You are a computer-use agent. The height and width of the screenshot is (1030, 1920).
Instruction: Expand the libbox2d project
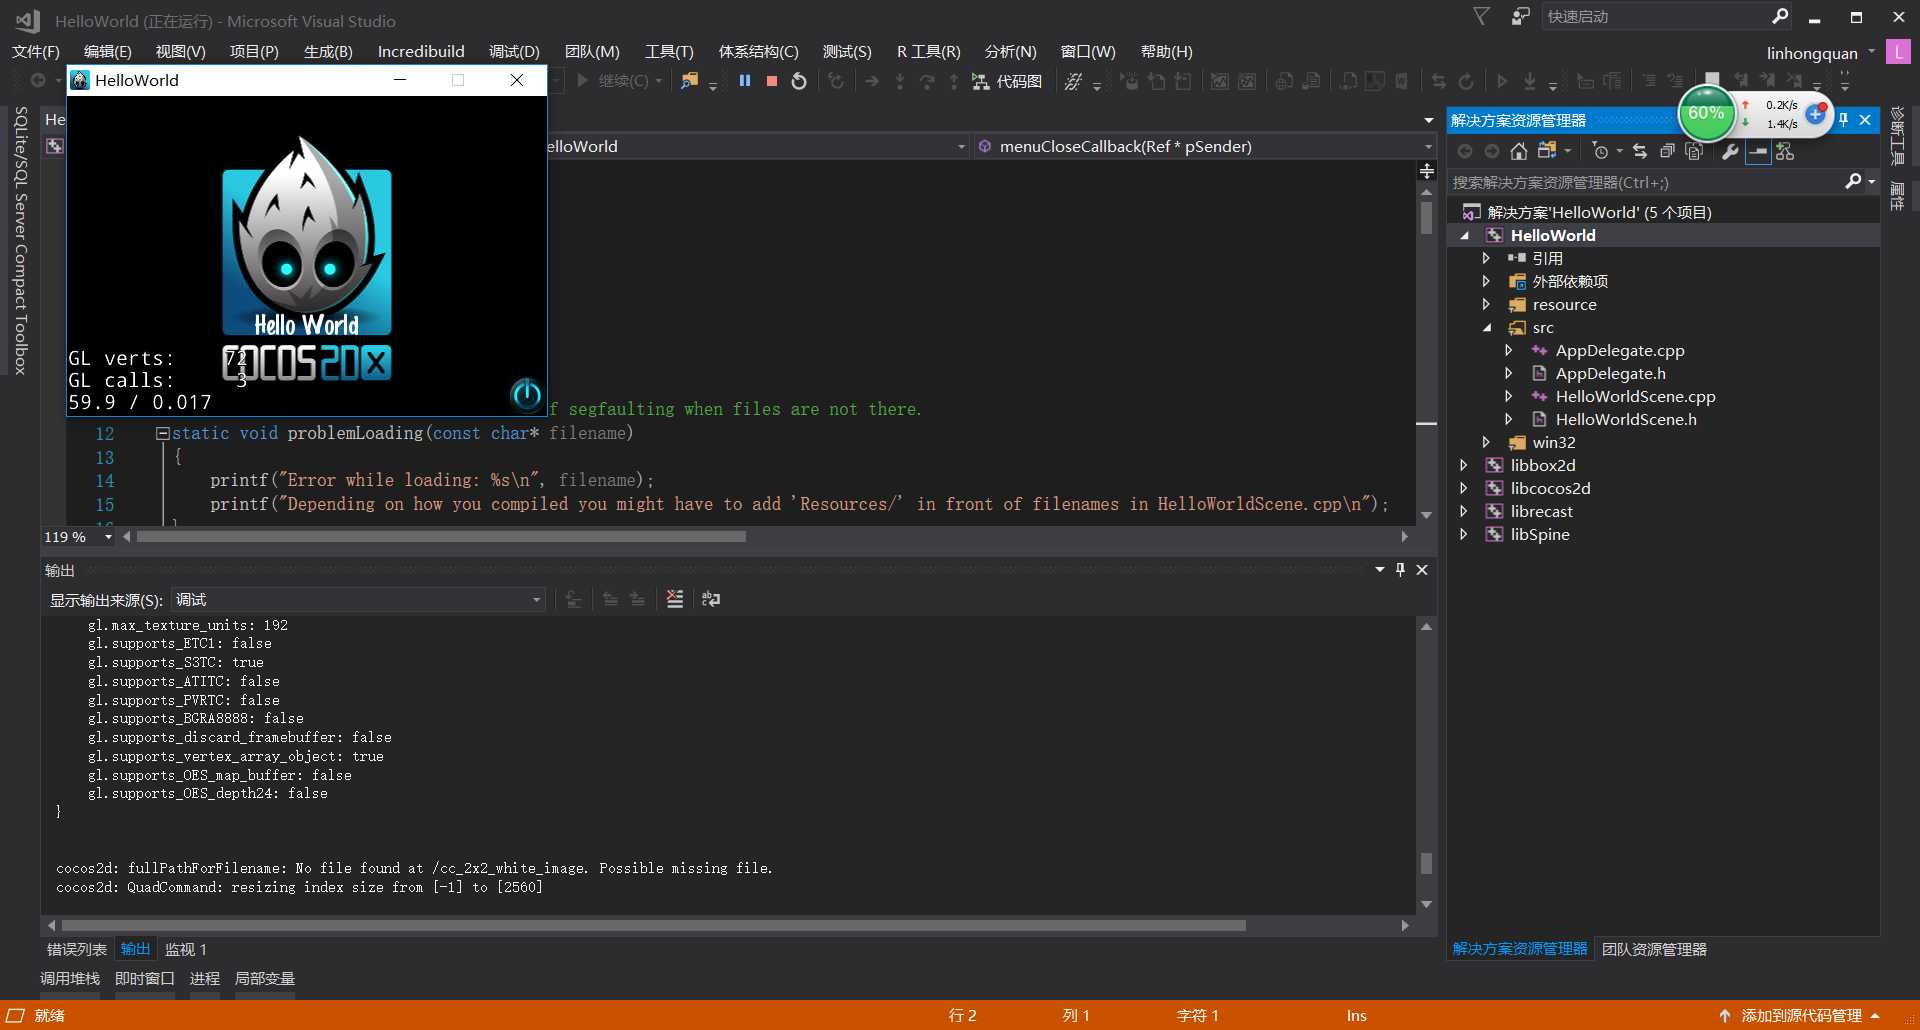[1465, 465]
